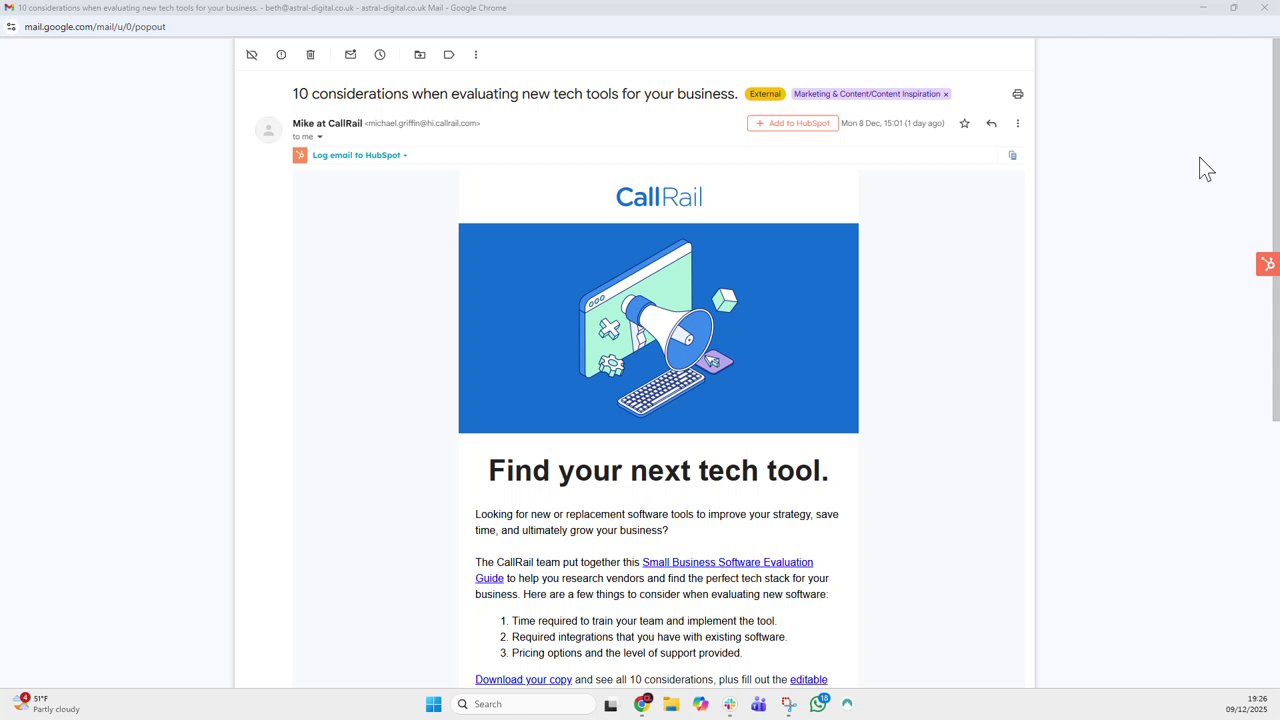Image resolution: width=1280 pixels, height=720 pixels.
Task: Click the remove-label (crossed tag) icon
Action: click(x=252, y=55)
